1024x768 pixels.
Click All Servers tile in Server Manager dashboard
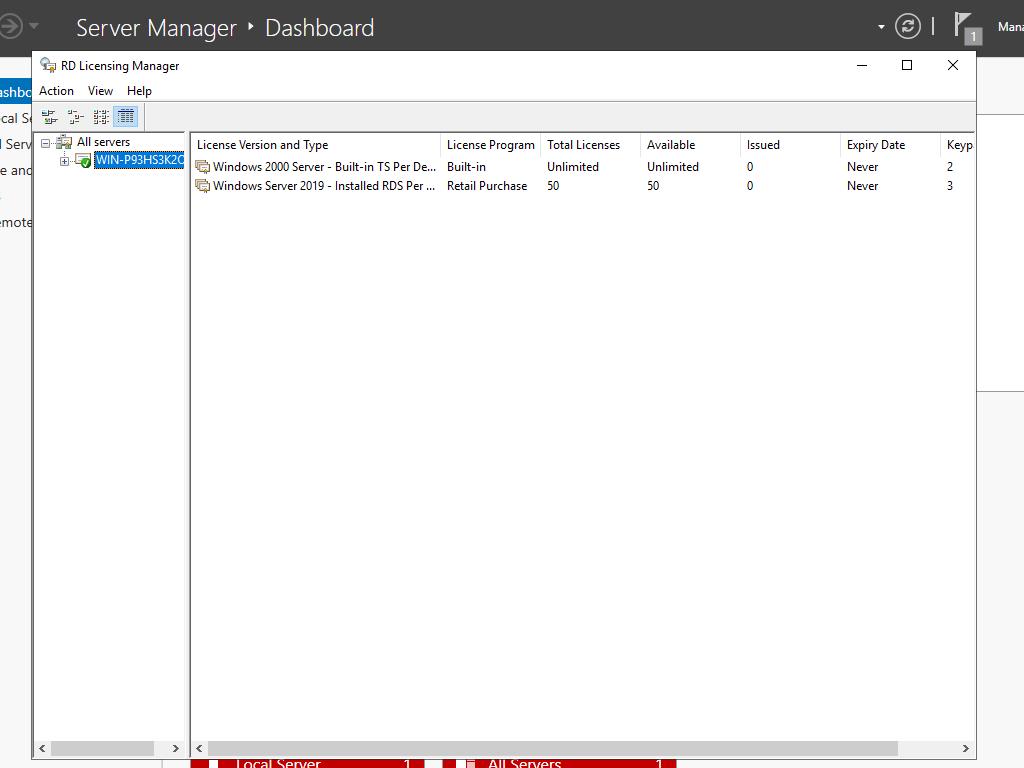point(559,763)
